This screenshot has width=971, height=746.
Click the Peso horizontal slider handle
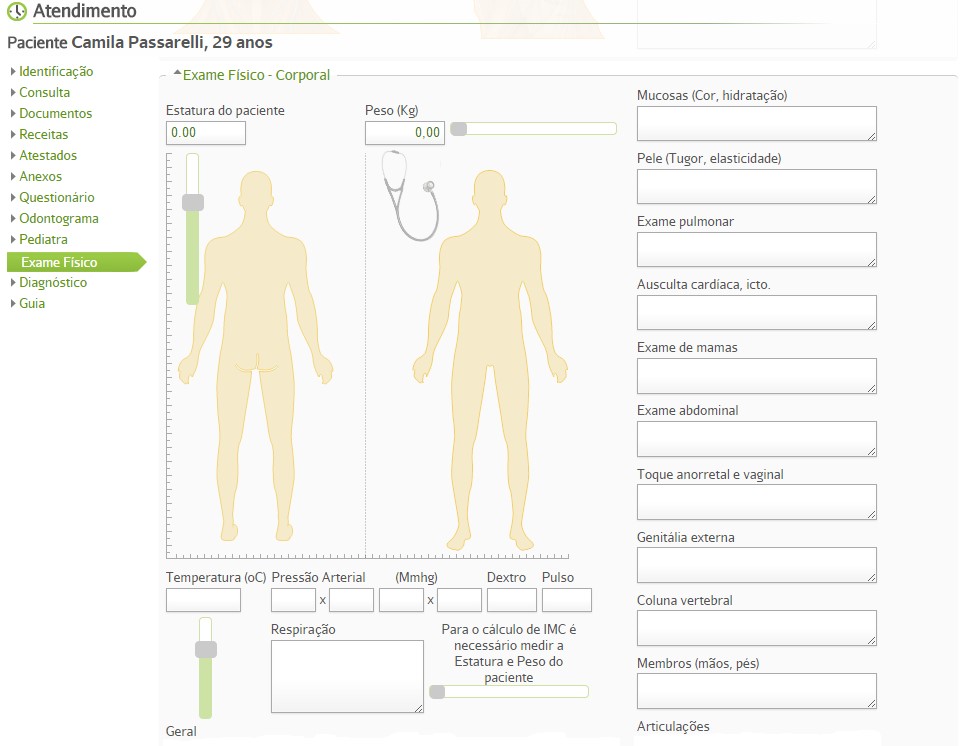[458, 129]
